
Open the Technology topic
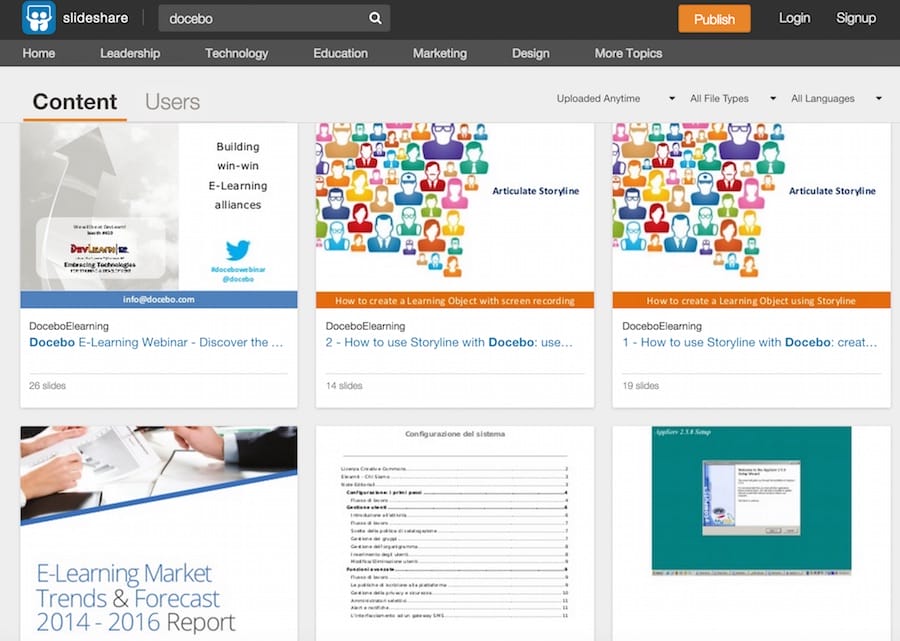pyautogui.click(x=236, y=53)
